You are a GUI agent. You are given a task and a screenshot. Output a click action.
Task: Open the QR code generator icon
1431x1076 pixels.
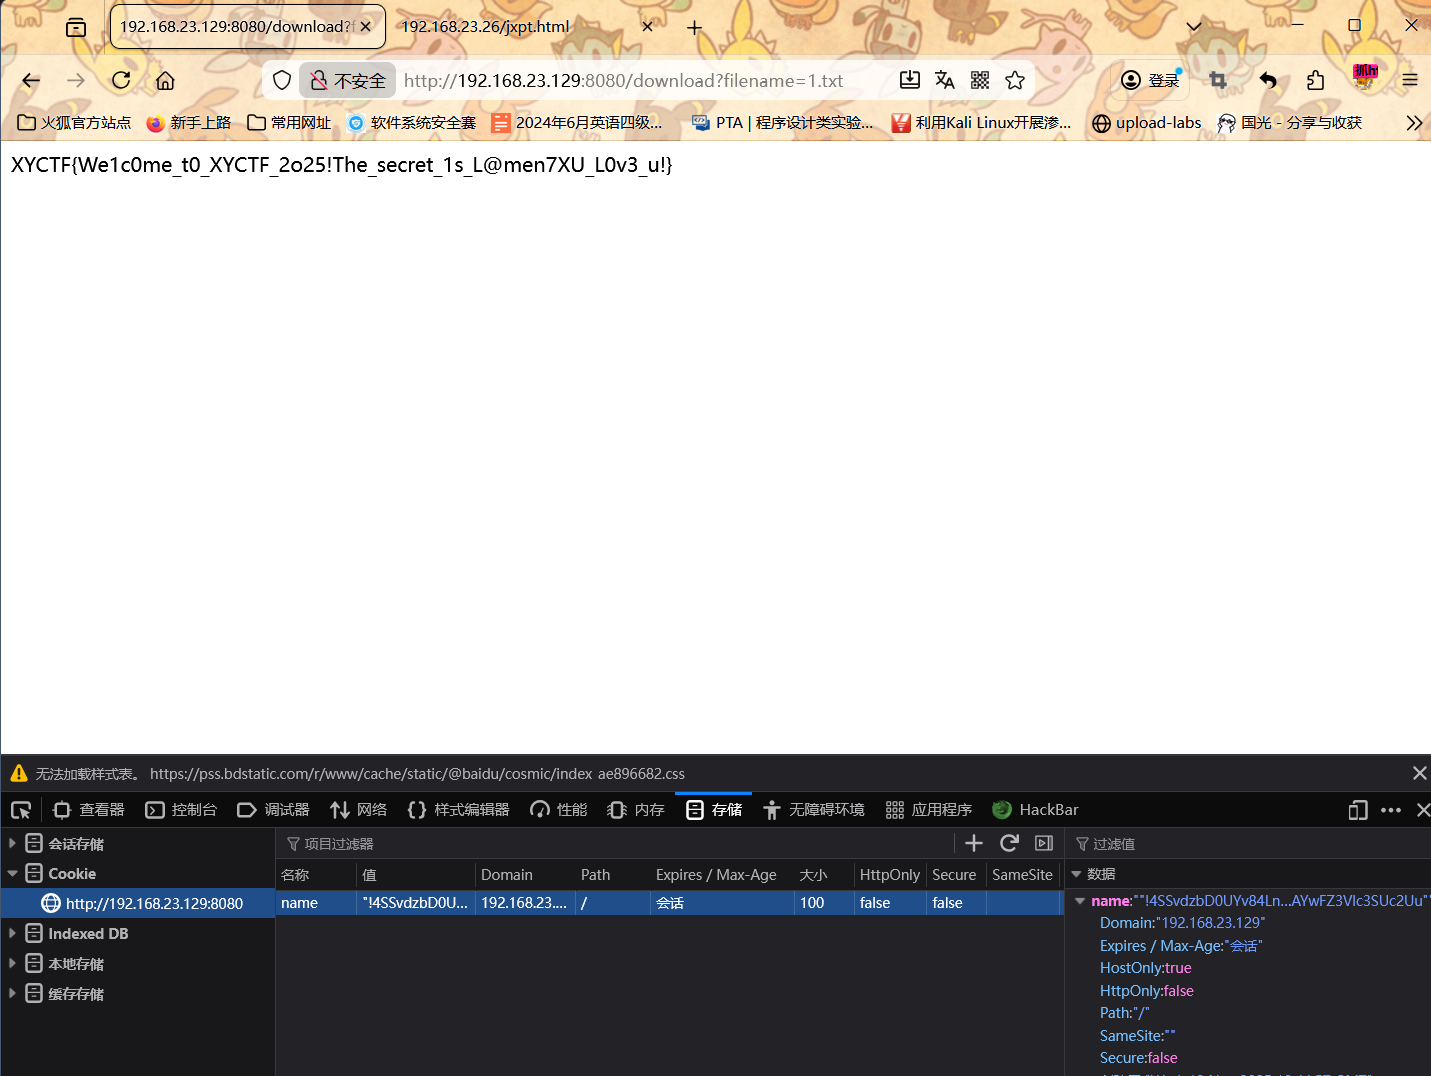coord(980,81)
